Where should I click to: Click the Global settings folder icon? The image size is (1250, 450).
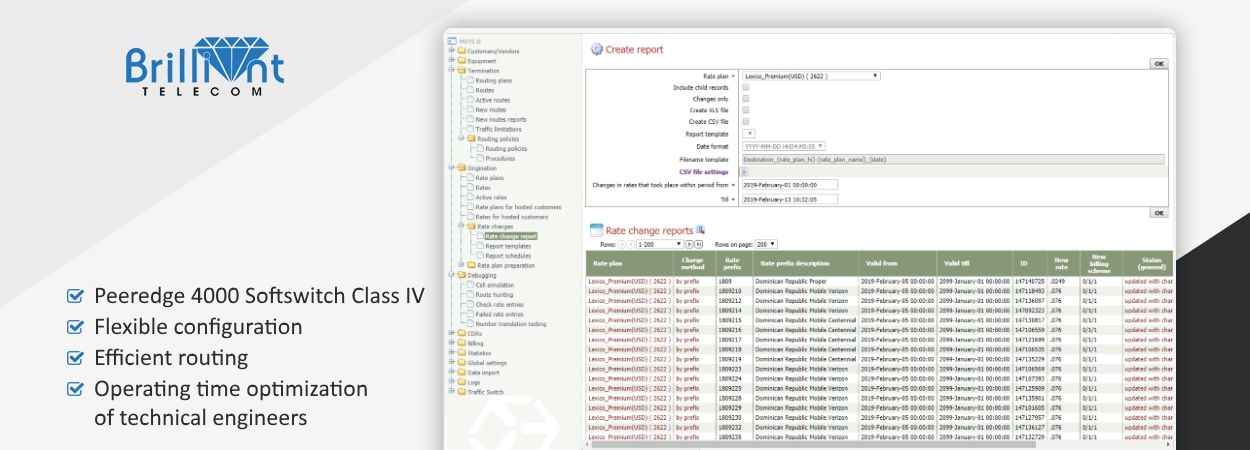463,363
